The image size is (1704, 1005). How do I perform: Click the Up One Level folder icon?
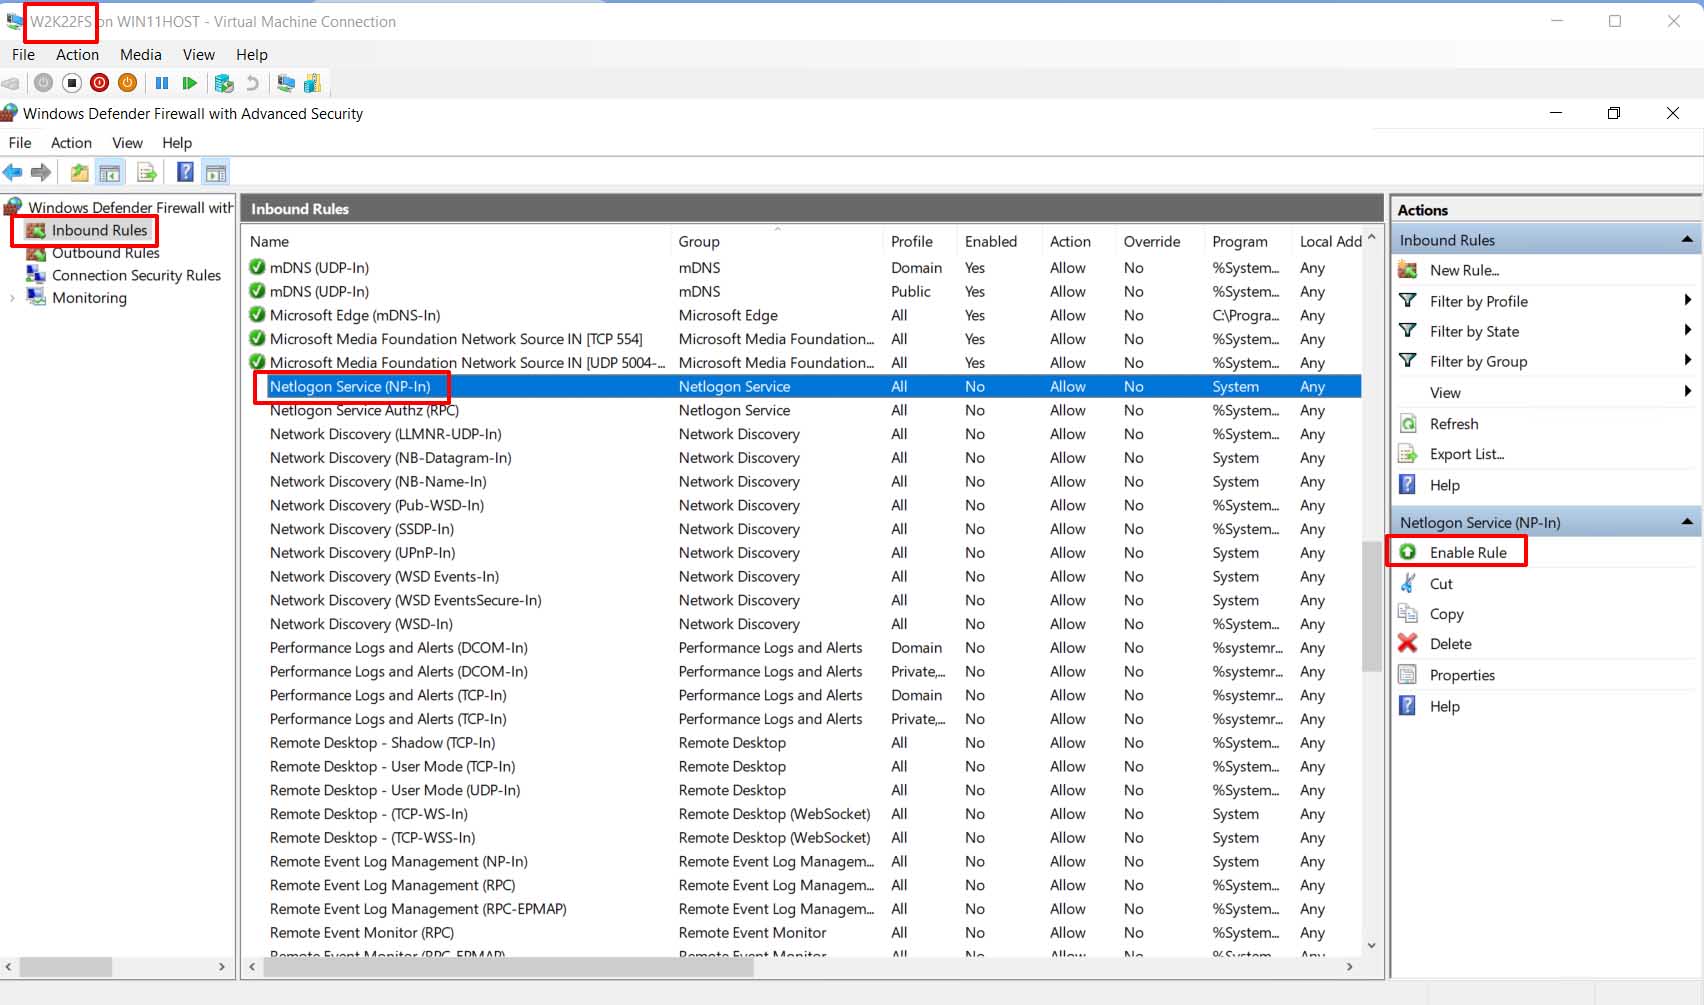(x=79, y=172)
